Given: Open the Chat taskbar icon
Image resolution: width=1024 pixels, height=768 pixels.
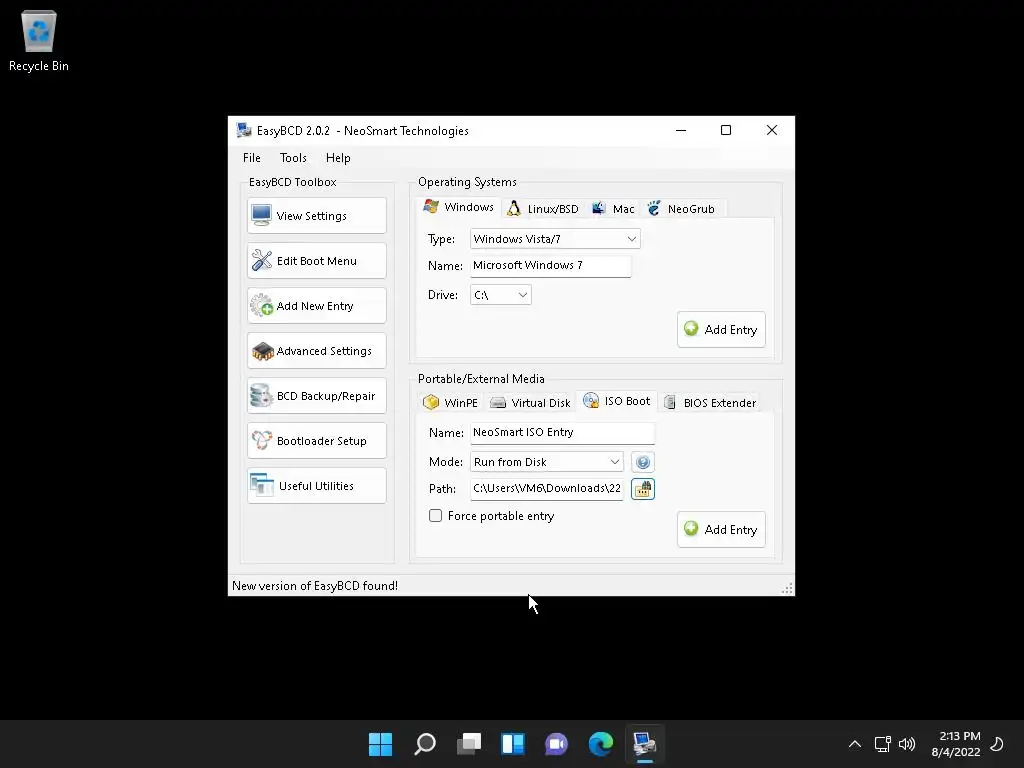Looking at the screenshot, I should (556, 744).
